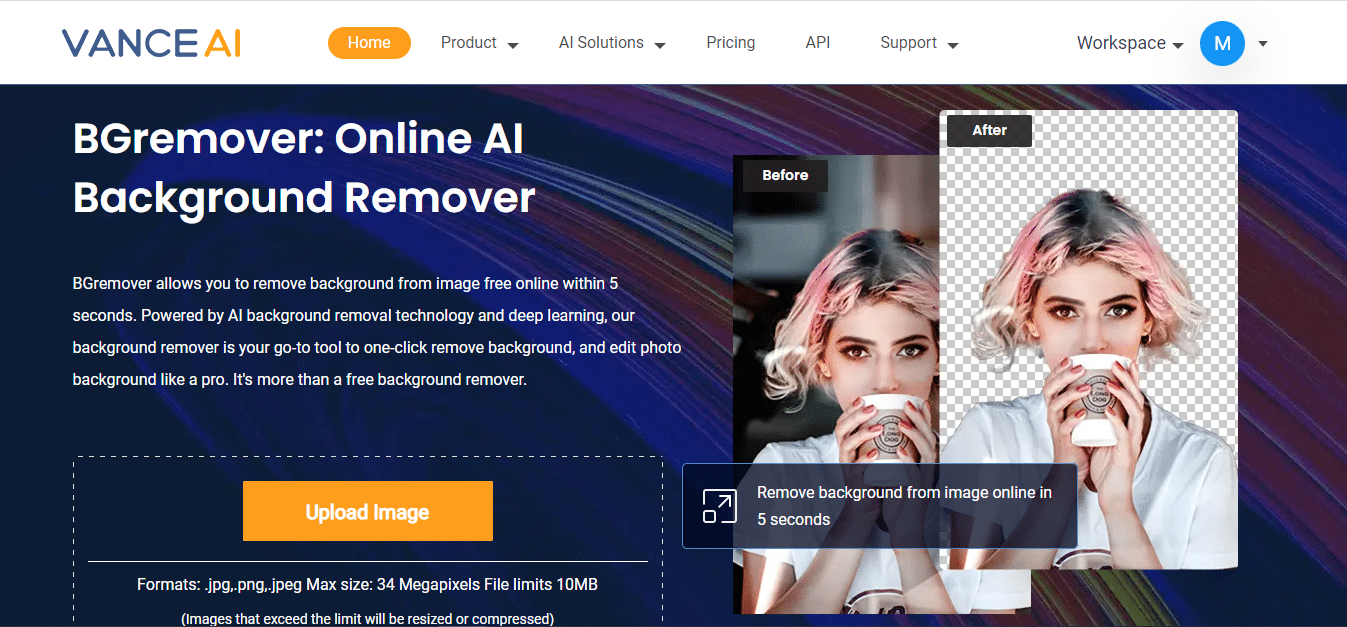
Task: Click the M user avatar
Action: tap(1222, 43)
